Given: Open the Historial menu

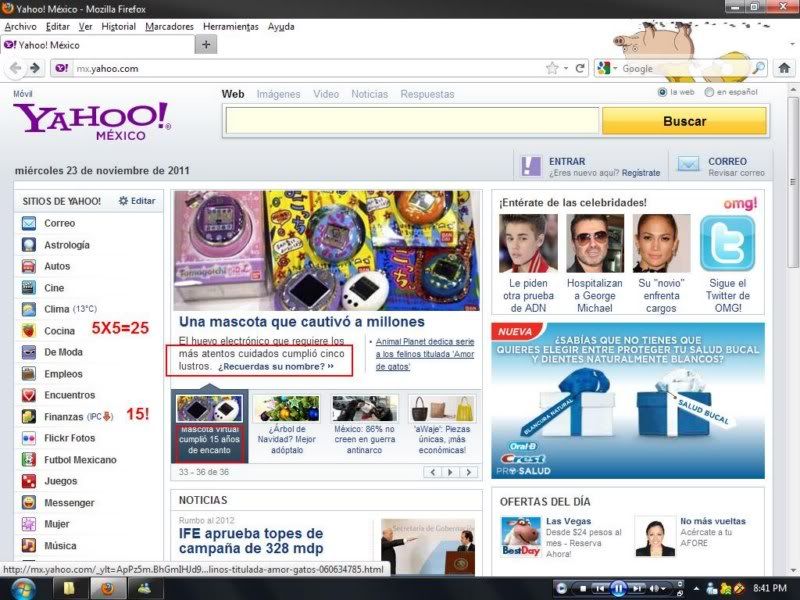Looking at the screenshot, I should 118,27.
